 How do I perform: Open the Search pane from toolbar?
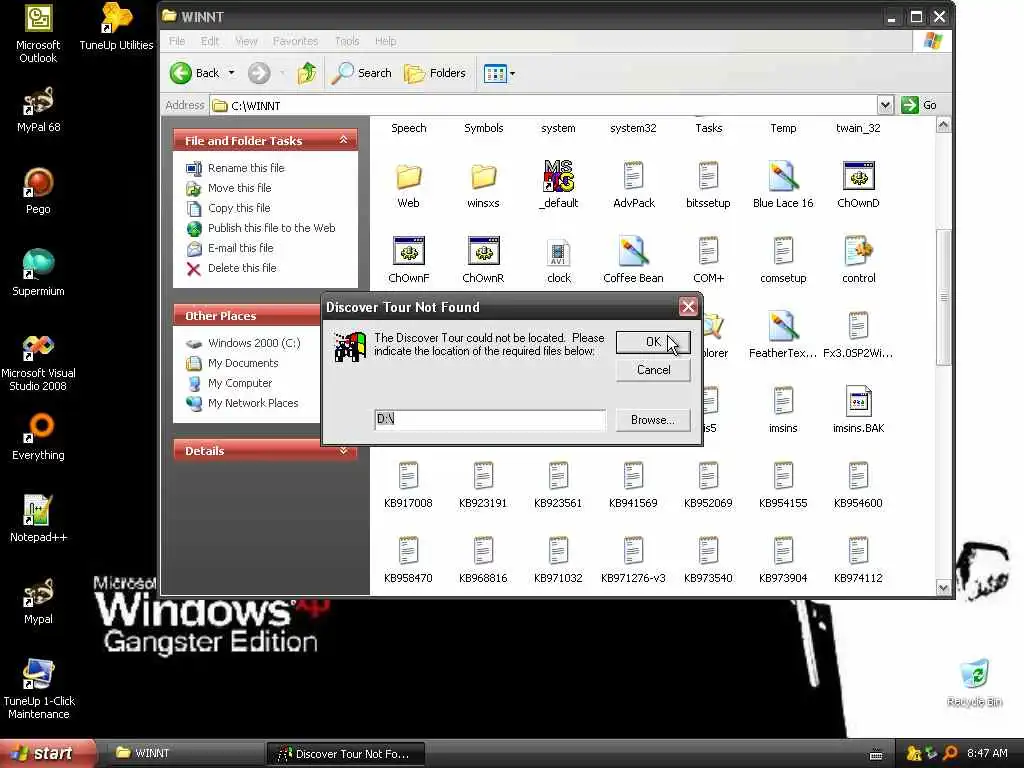[x=361, y=73]
